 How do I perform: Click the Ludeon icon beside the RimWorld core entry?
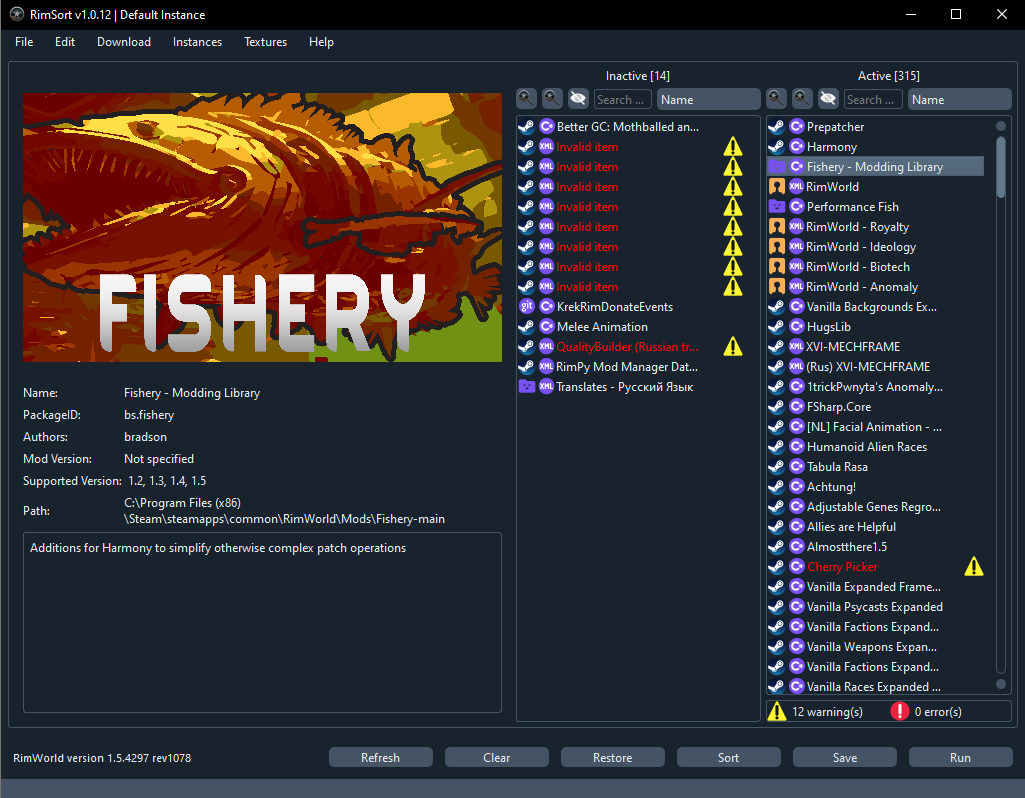coord(776,187)
